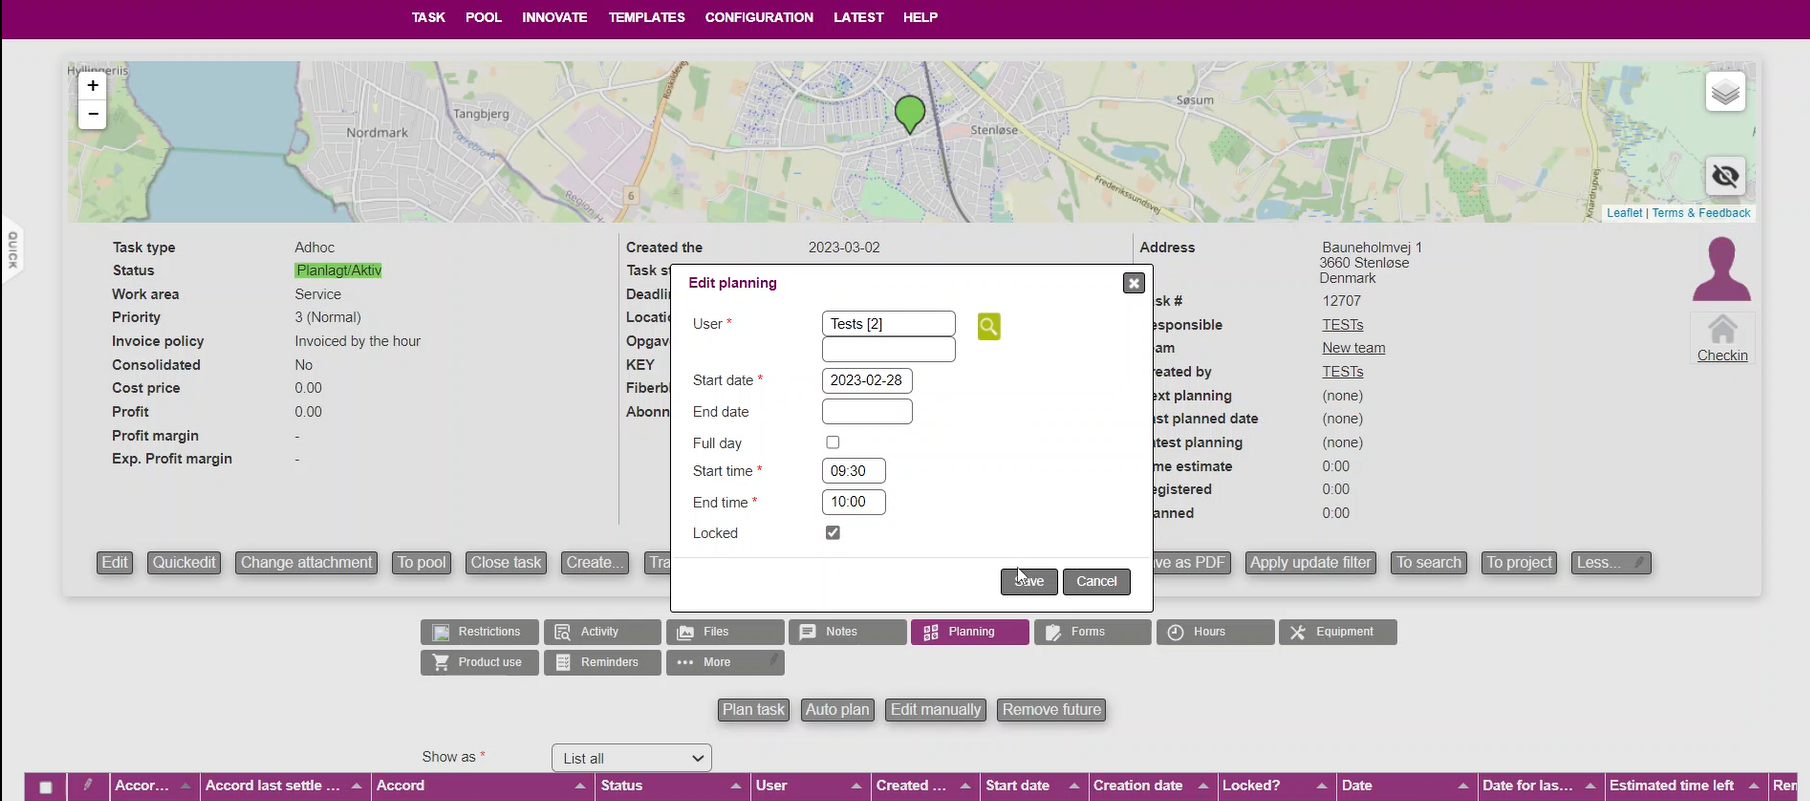This screenshot has width=1810, height=801.
Task: Expand the Show as dropdown
Action: pyautogui.click(x=631, y=758)
